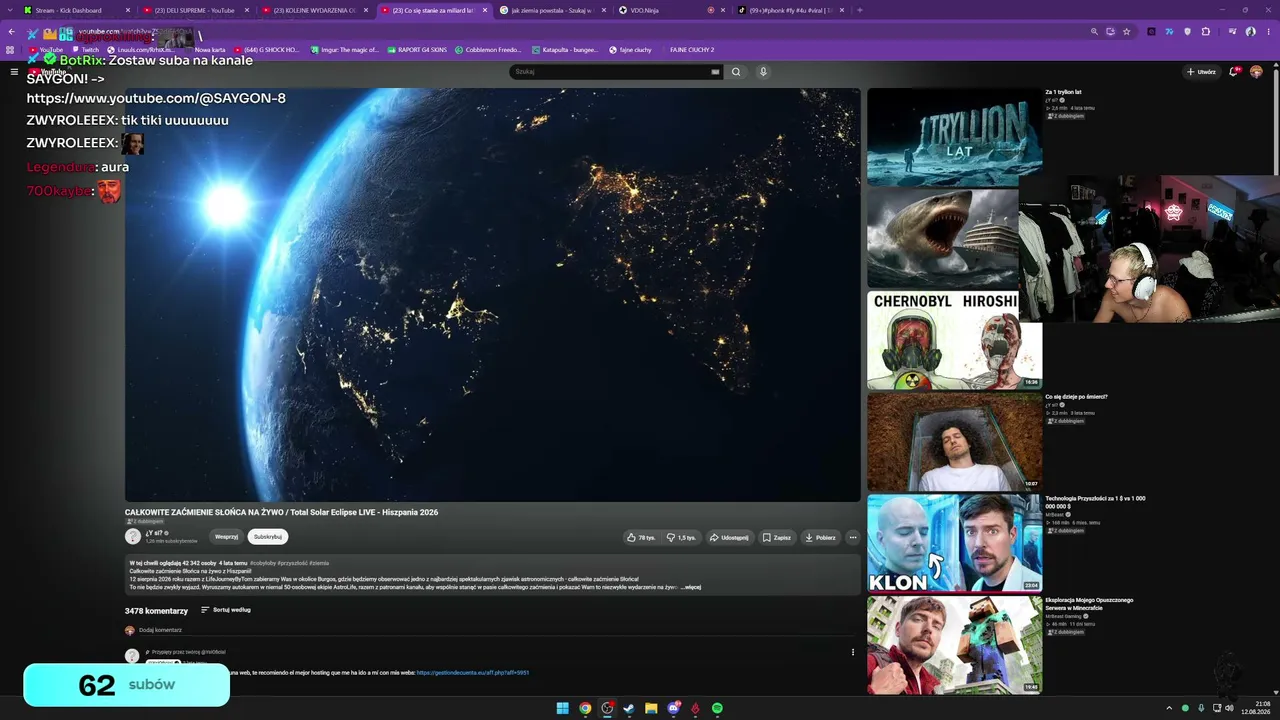This screenshot has width=1280, height=720.
Task: Start voice search with the microphone icon
Action: [763, 72]
